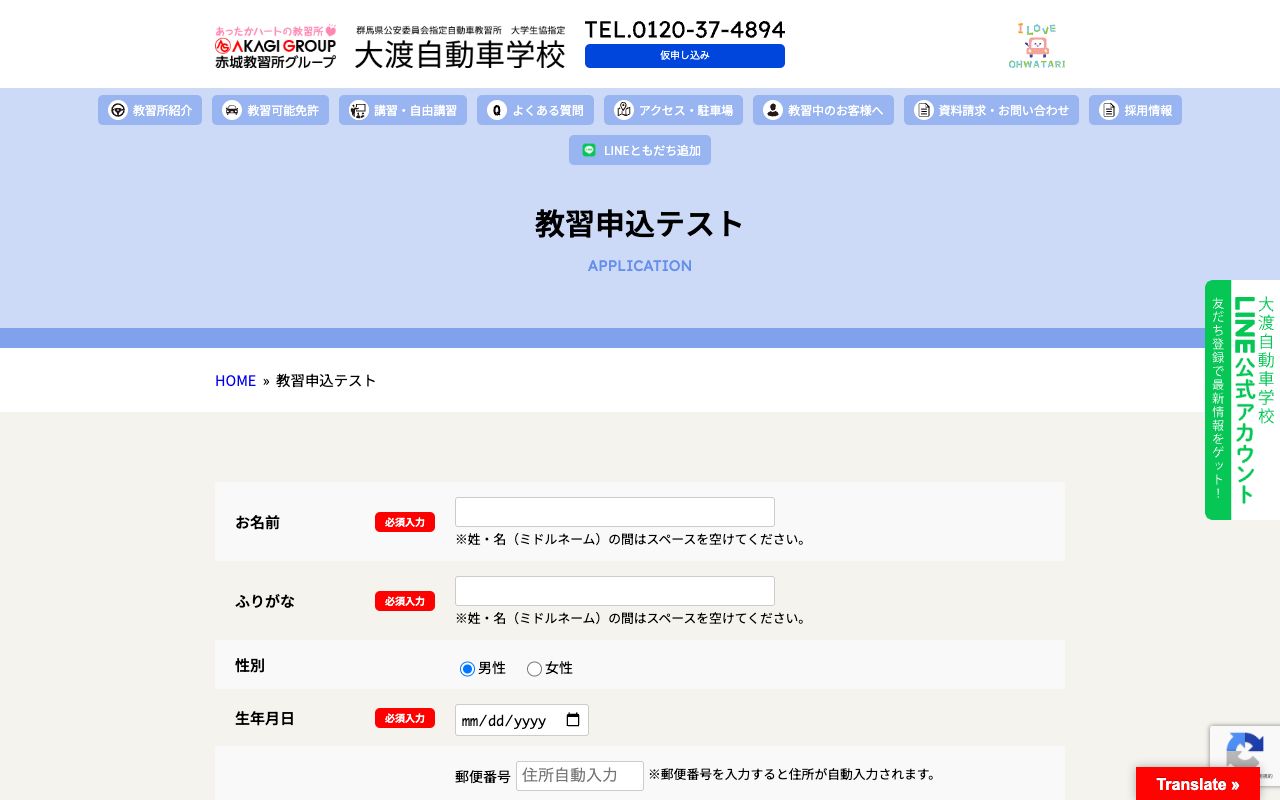Select the 女性 gender radio button

(x=534, y=669)
